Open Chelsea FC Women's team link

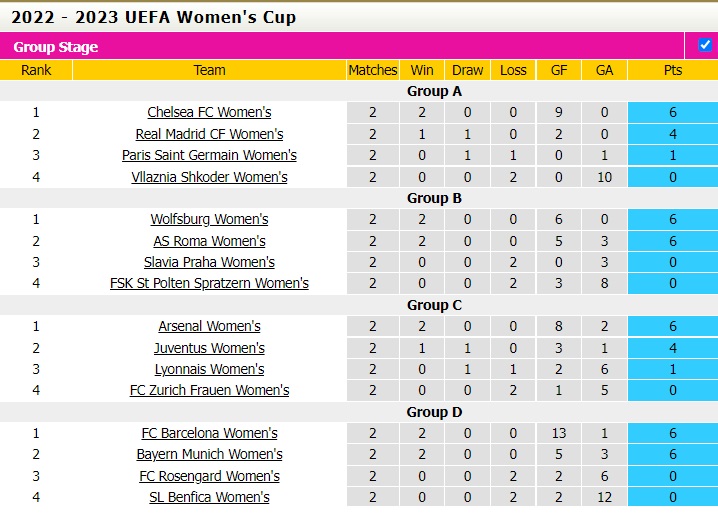(209, 112)
